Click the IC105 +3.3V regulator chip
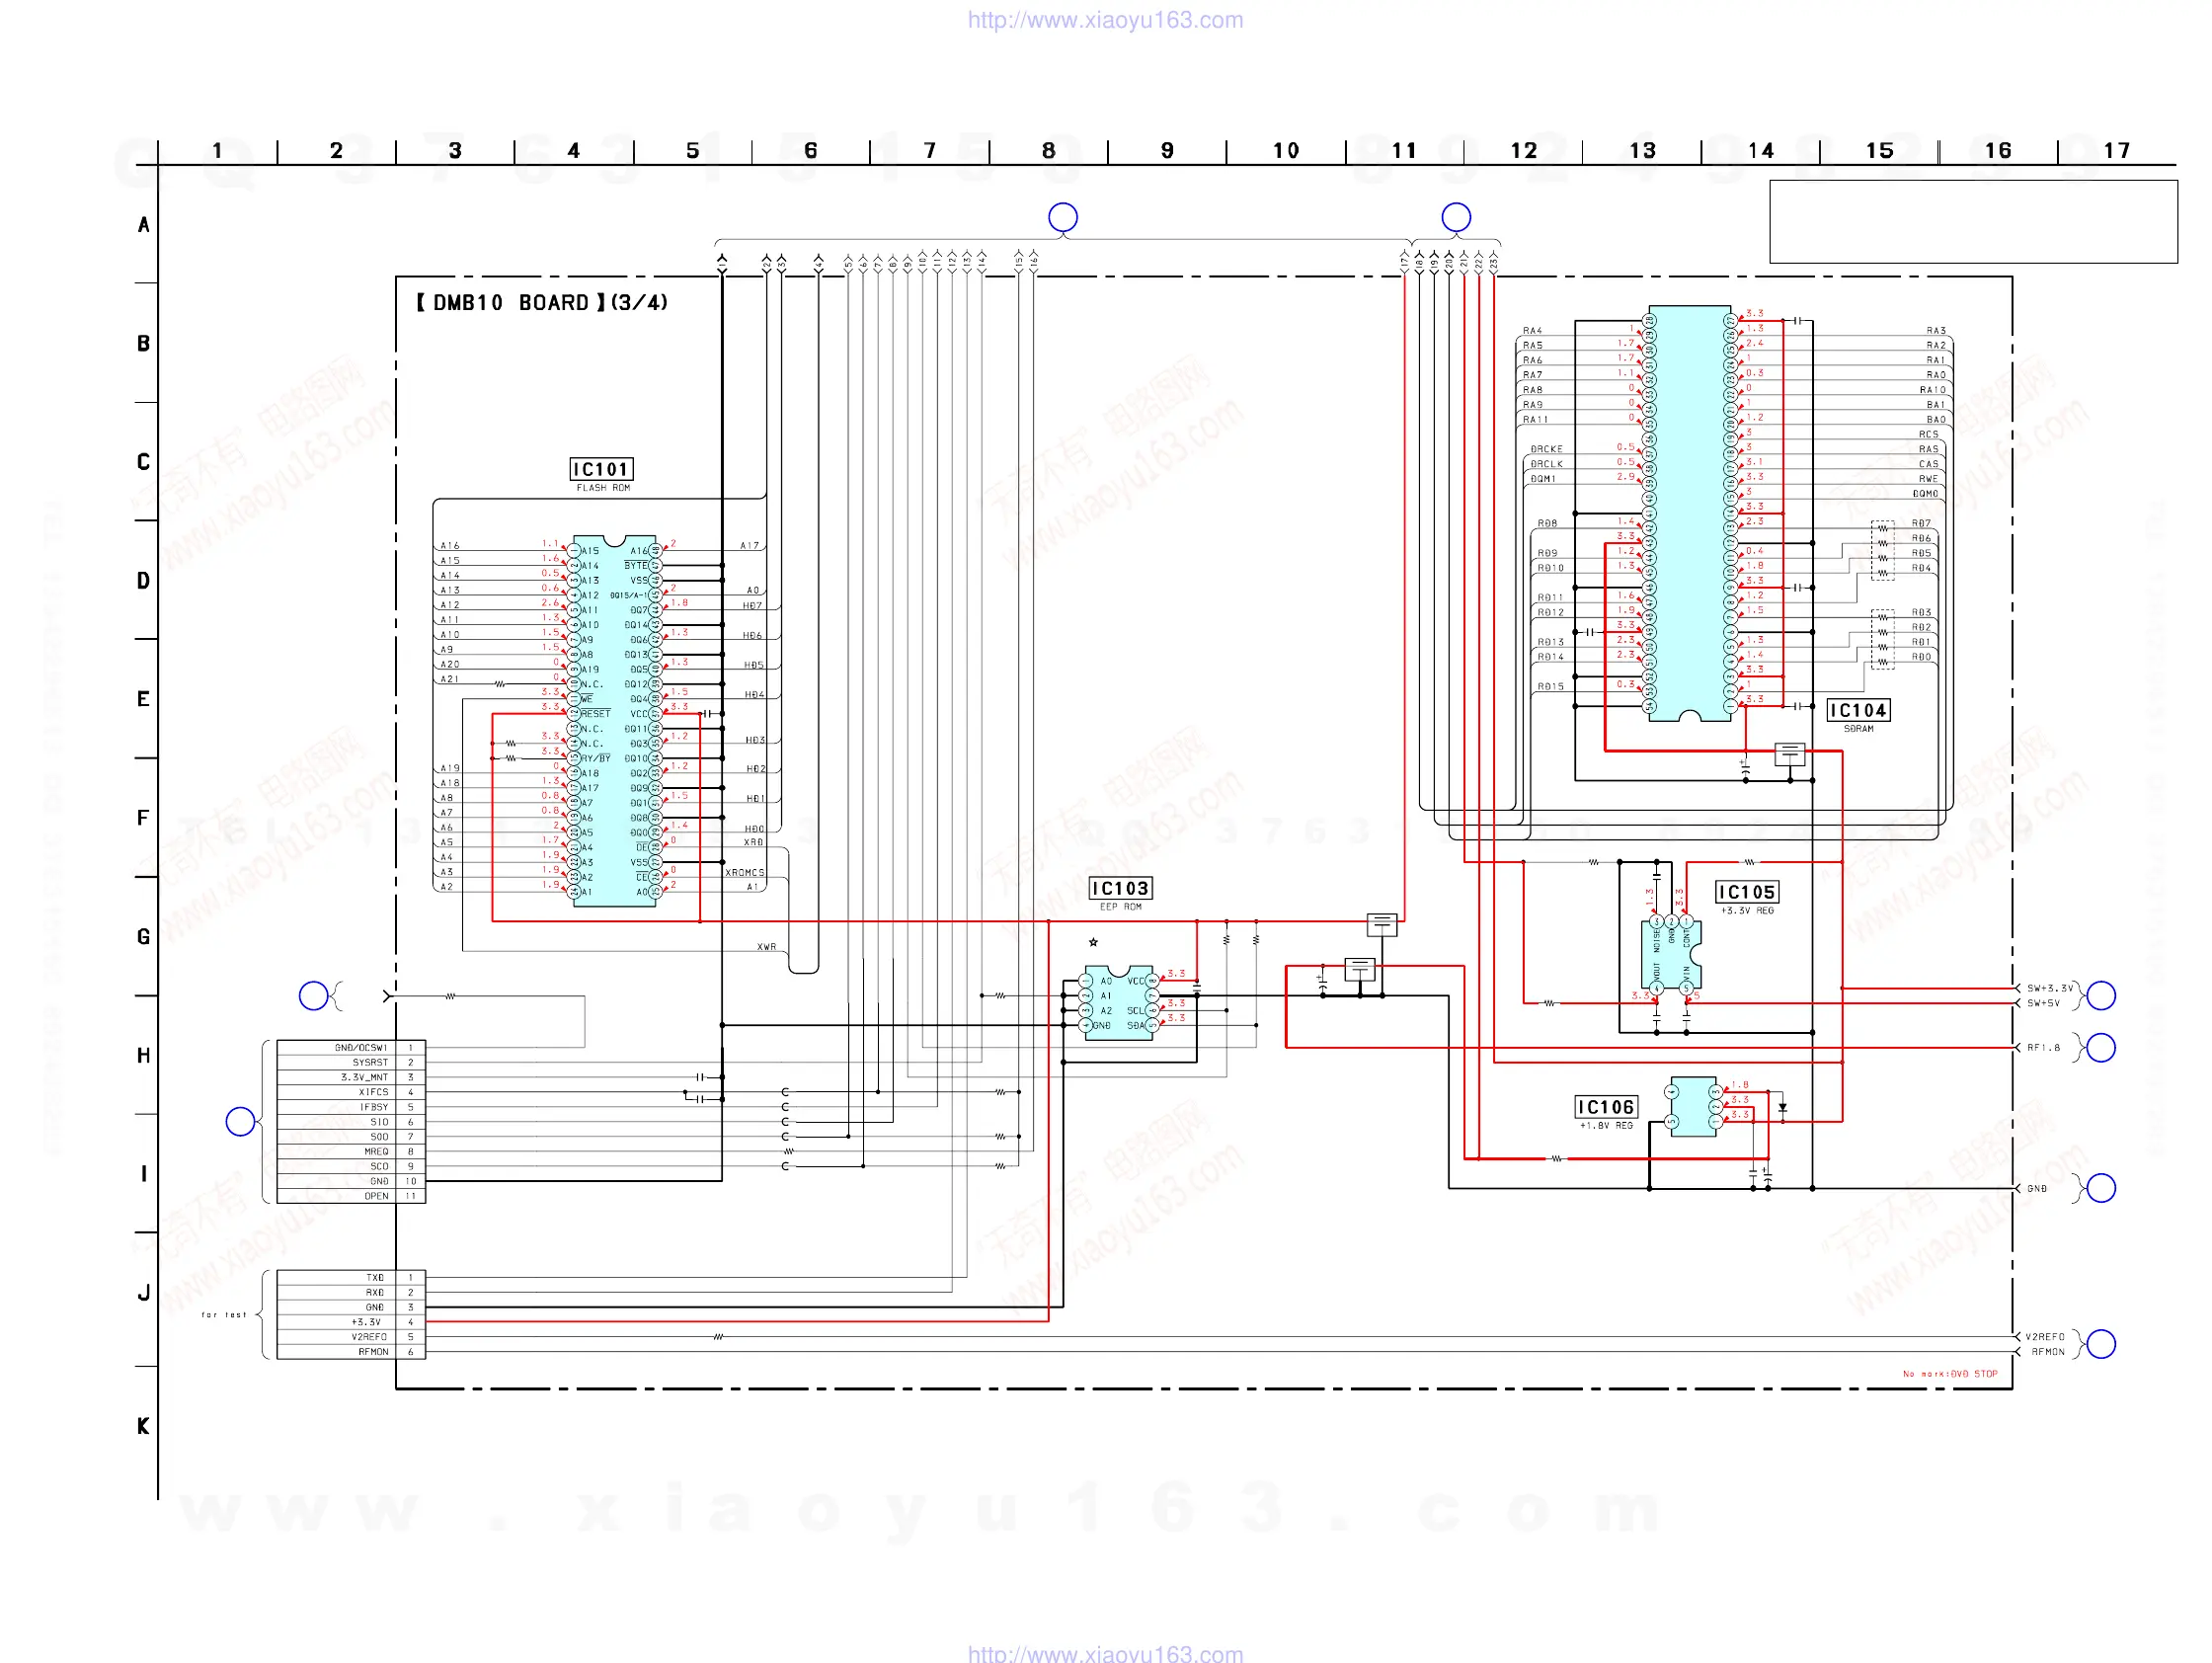The width and height of the screenshot is (2212, 1663). 1671,955
